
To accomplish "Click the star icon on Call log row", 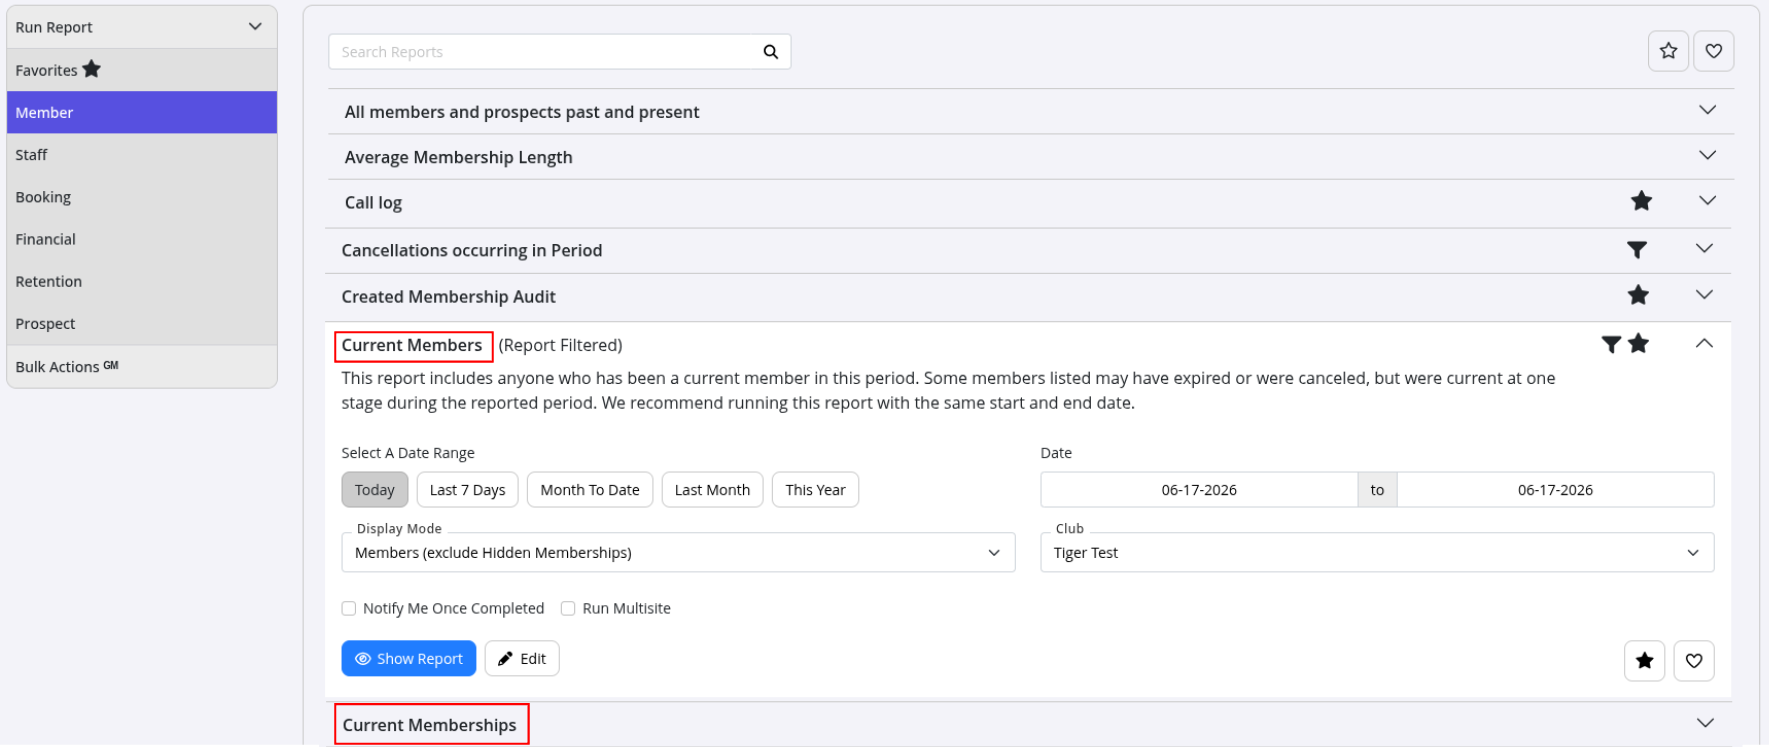I will click(1641, 201).
